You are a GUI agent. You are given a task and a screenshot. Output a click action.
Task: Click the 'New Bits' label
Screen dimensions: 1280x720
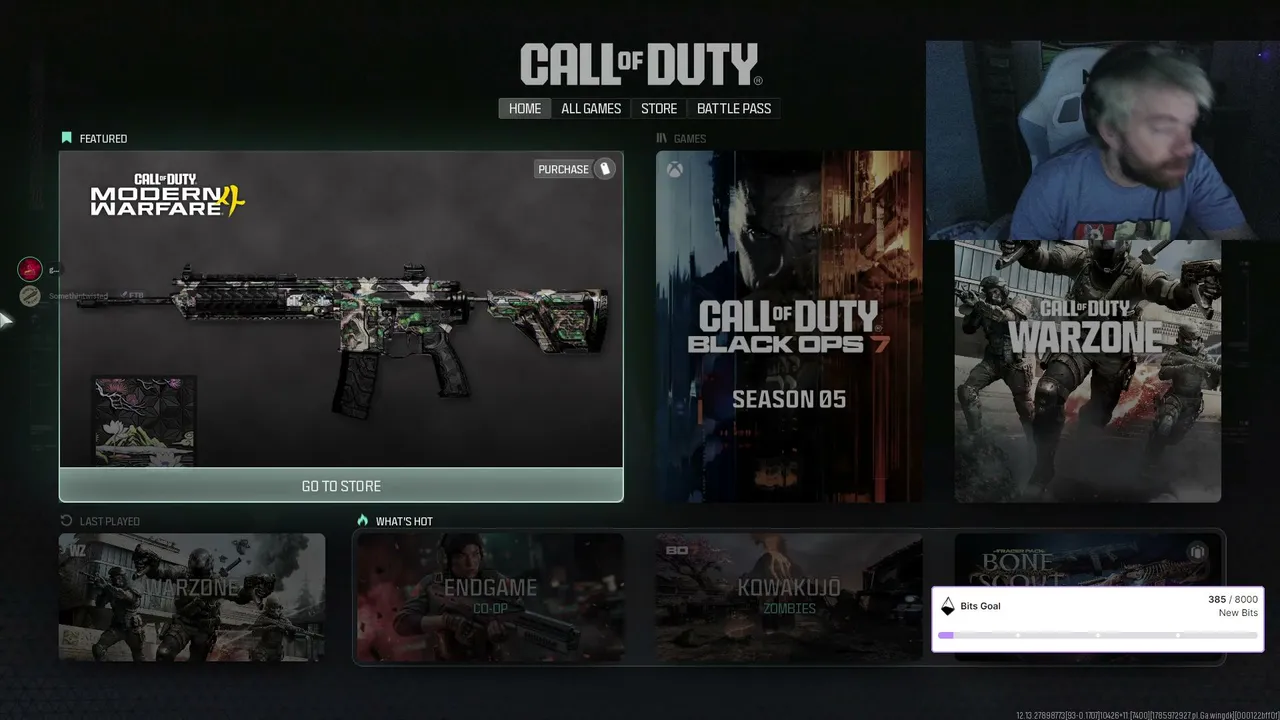click(1238, 613)
